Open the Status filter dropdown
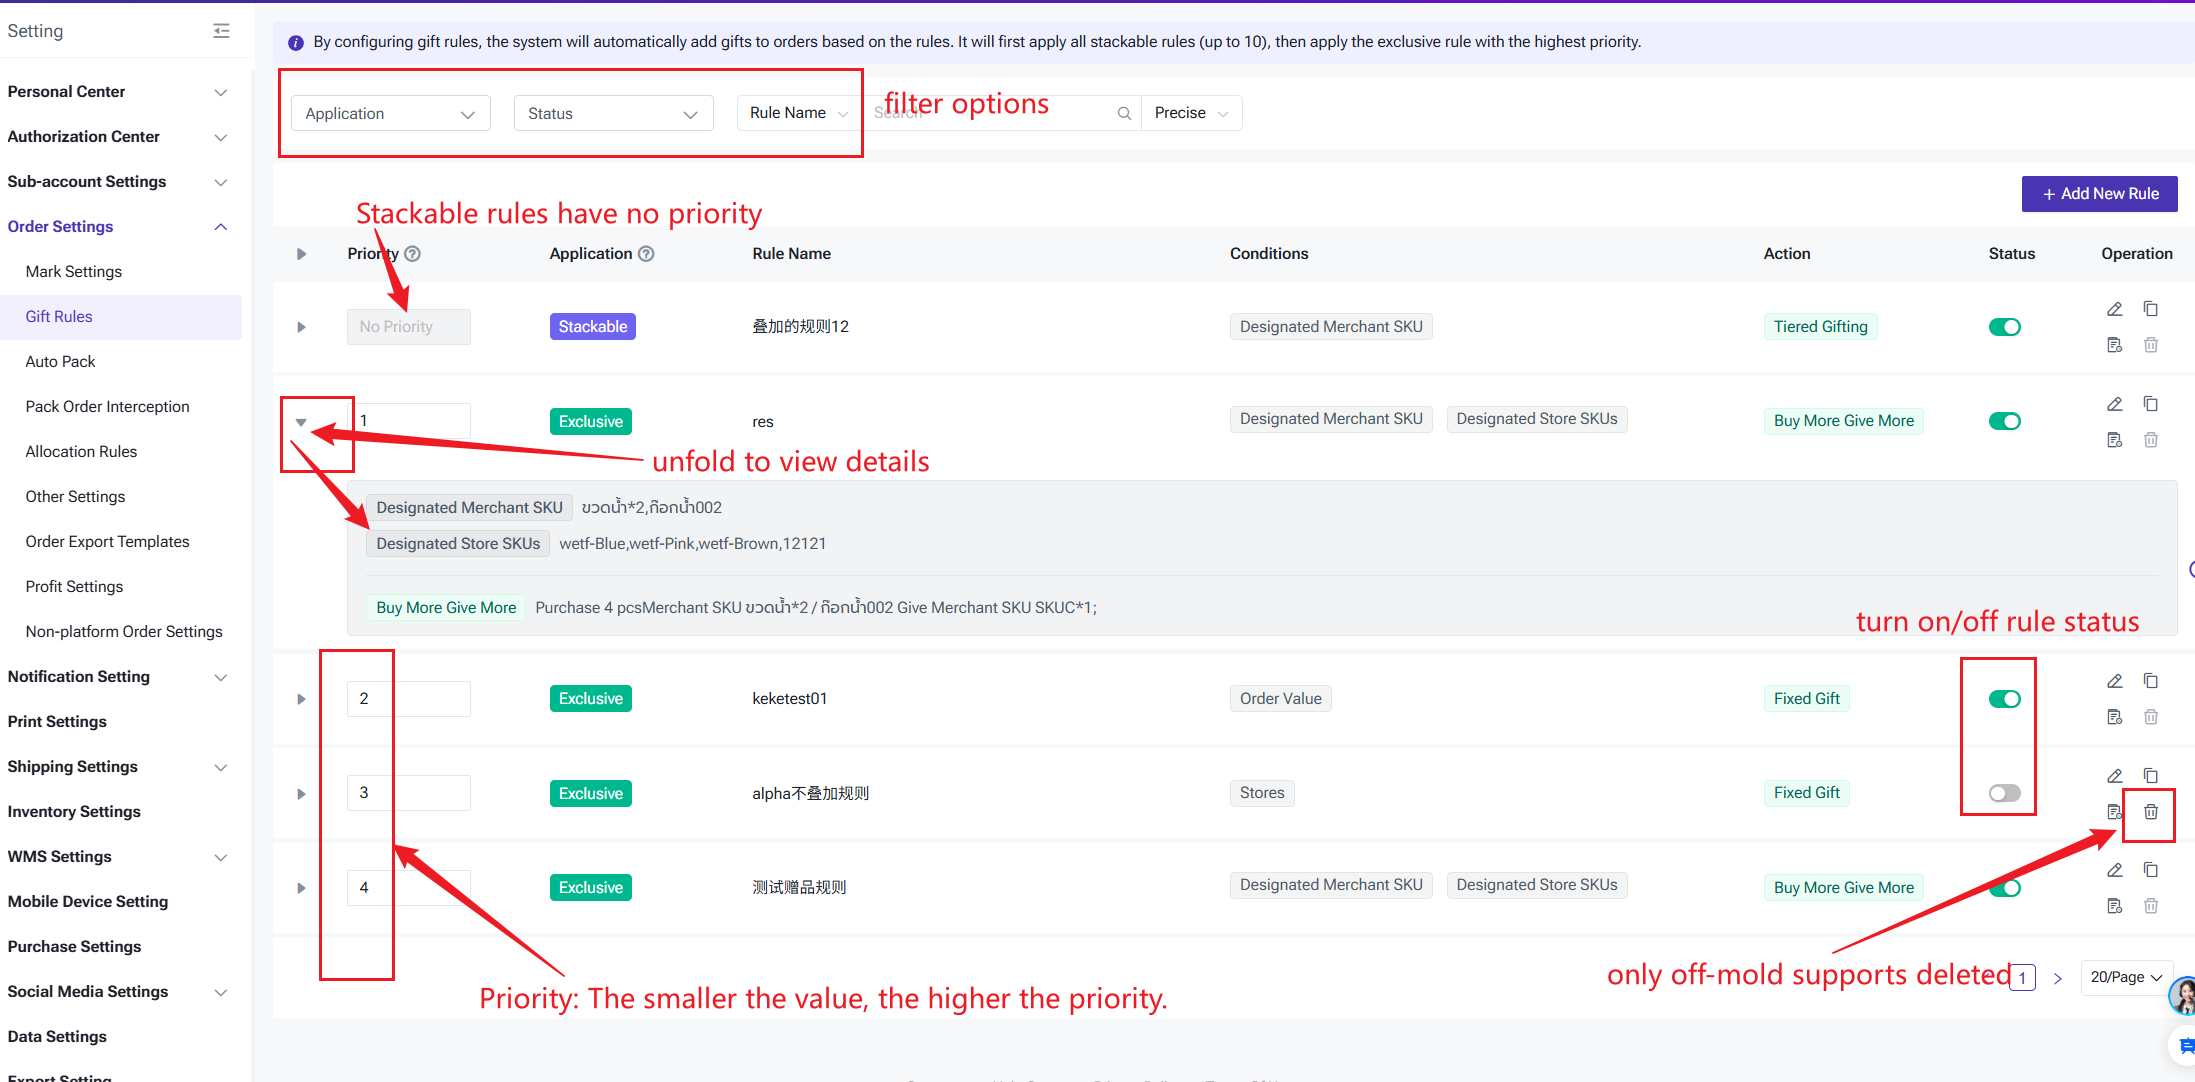The image size is (2195, 1082). point(612,113)
